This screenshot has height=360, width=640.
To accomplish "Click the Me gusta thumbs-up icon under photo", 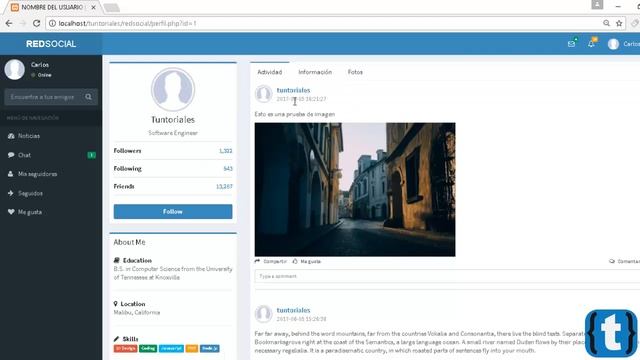I will (x=295, y=261).
